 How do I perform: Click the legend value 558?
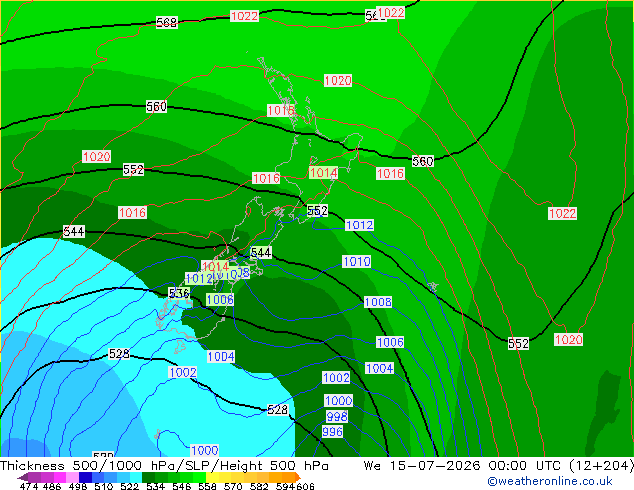coord(207,486)
